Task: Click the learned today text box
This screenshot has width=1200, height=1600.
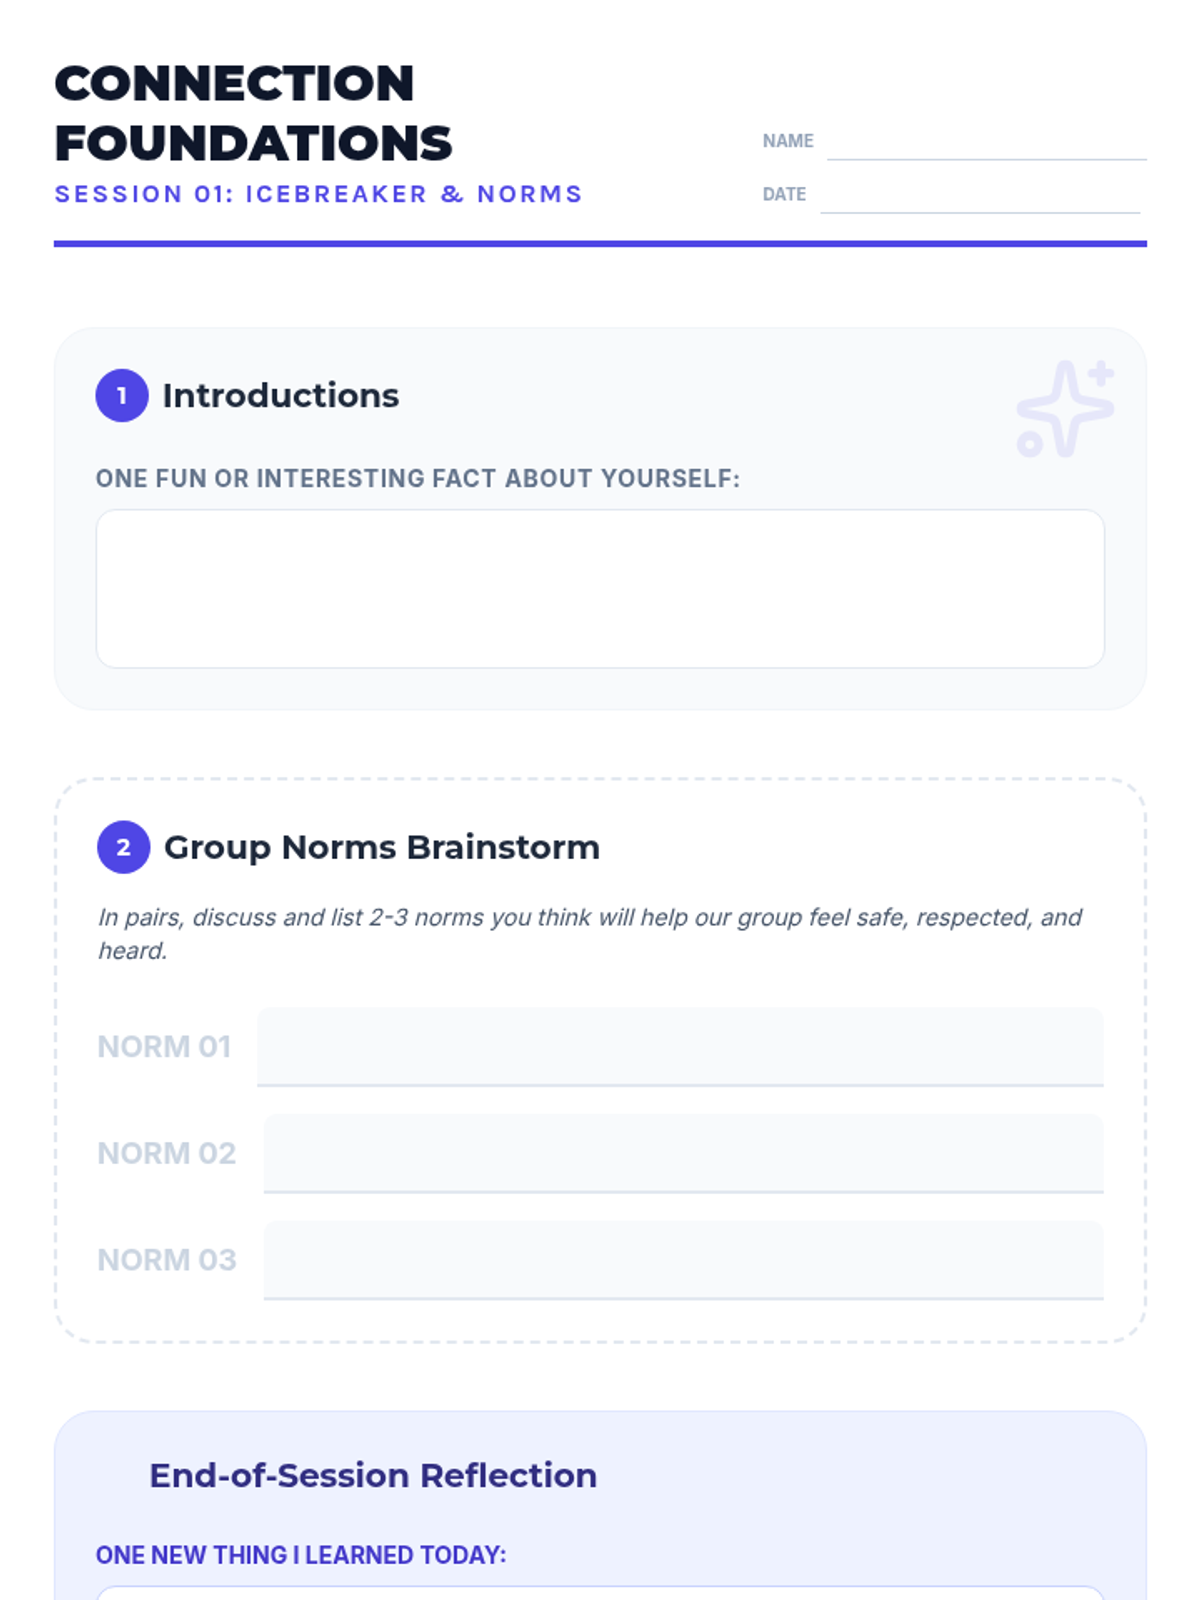Action: [x=600, y=1592]
